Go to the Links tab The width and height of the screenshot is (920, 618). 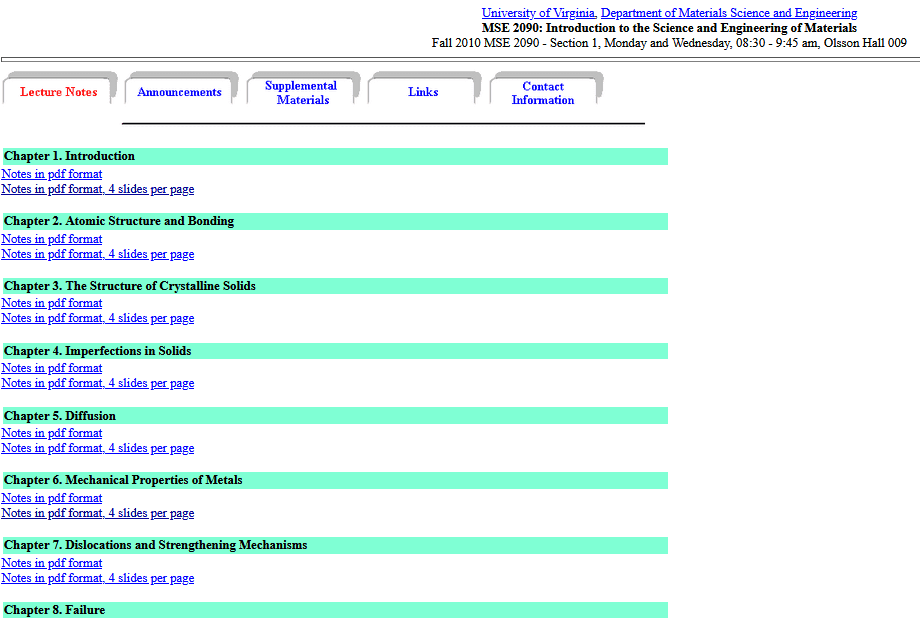[423, 92]
